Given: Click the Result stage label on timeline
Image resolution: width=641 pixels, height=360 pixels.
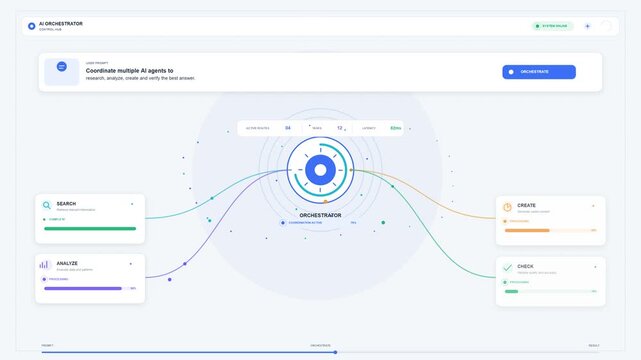Looking at the screenshot, I should (594, 346).
